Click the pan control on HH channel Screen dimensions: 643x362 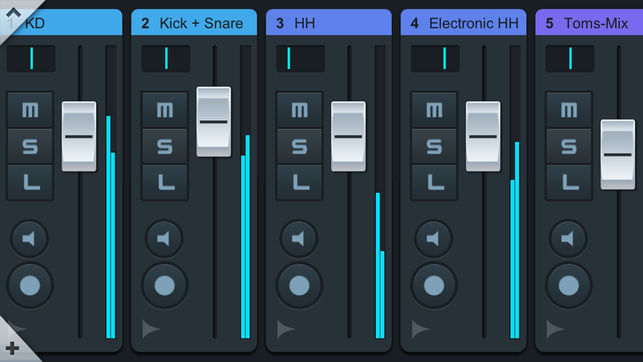[300, 58]
